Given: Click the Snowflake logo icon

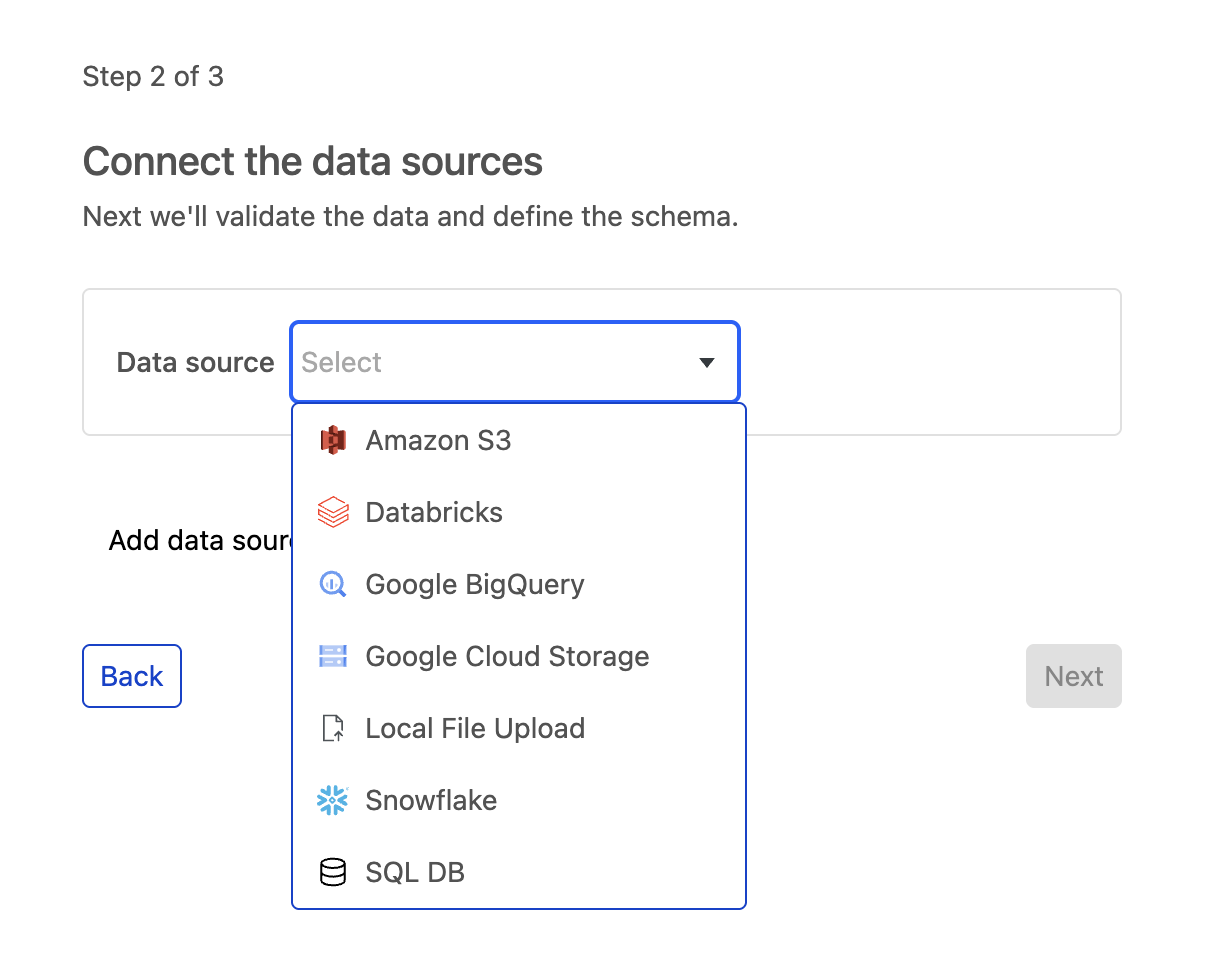Looking at the screenshot, I should point(333,800).
